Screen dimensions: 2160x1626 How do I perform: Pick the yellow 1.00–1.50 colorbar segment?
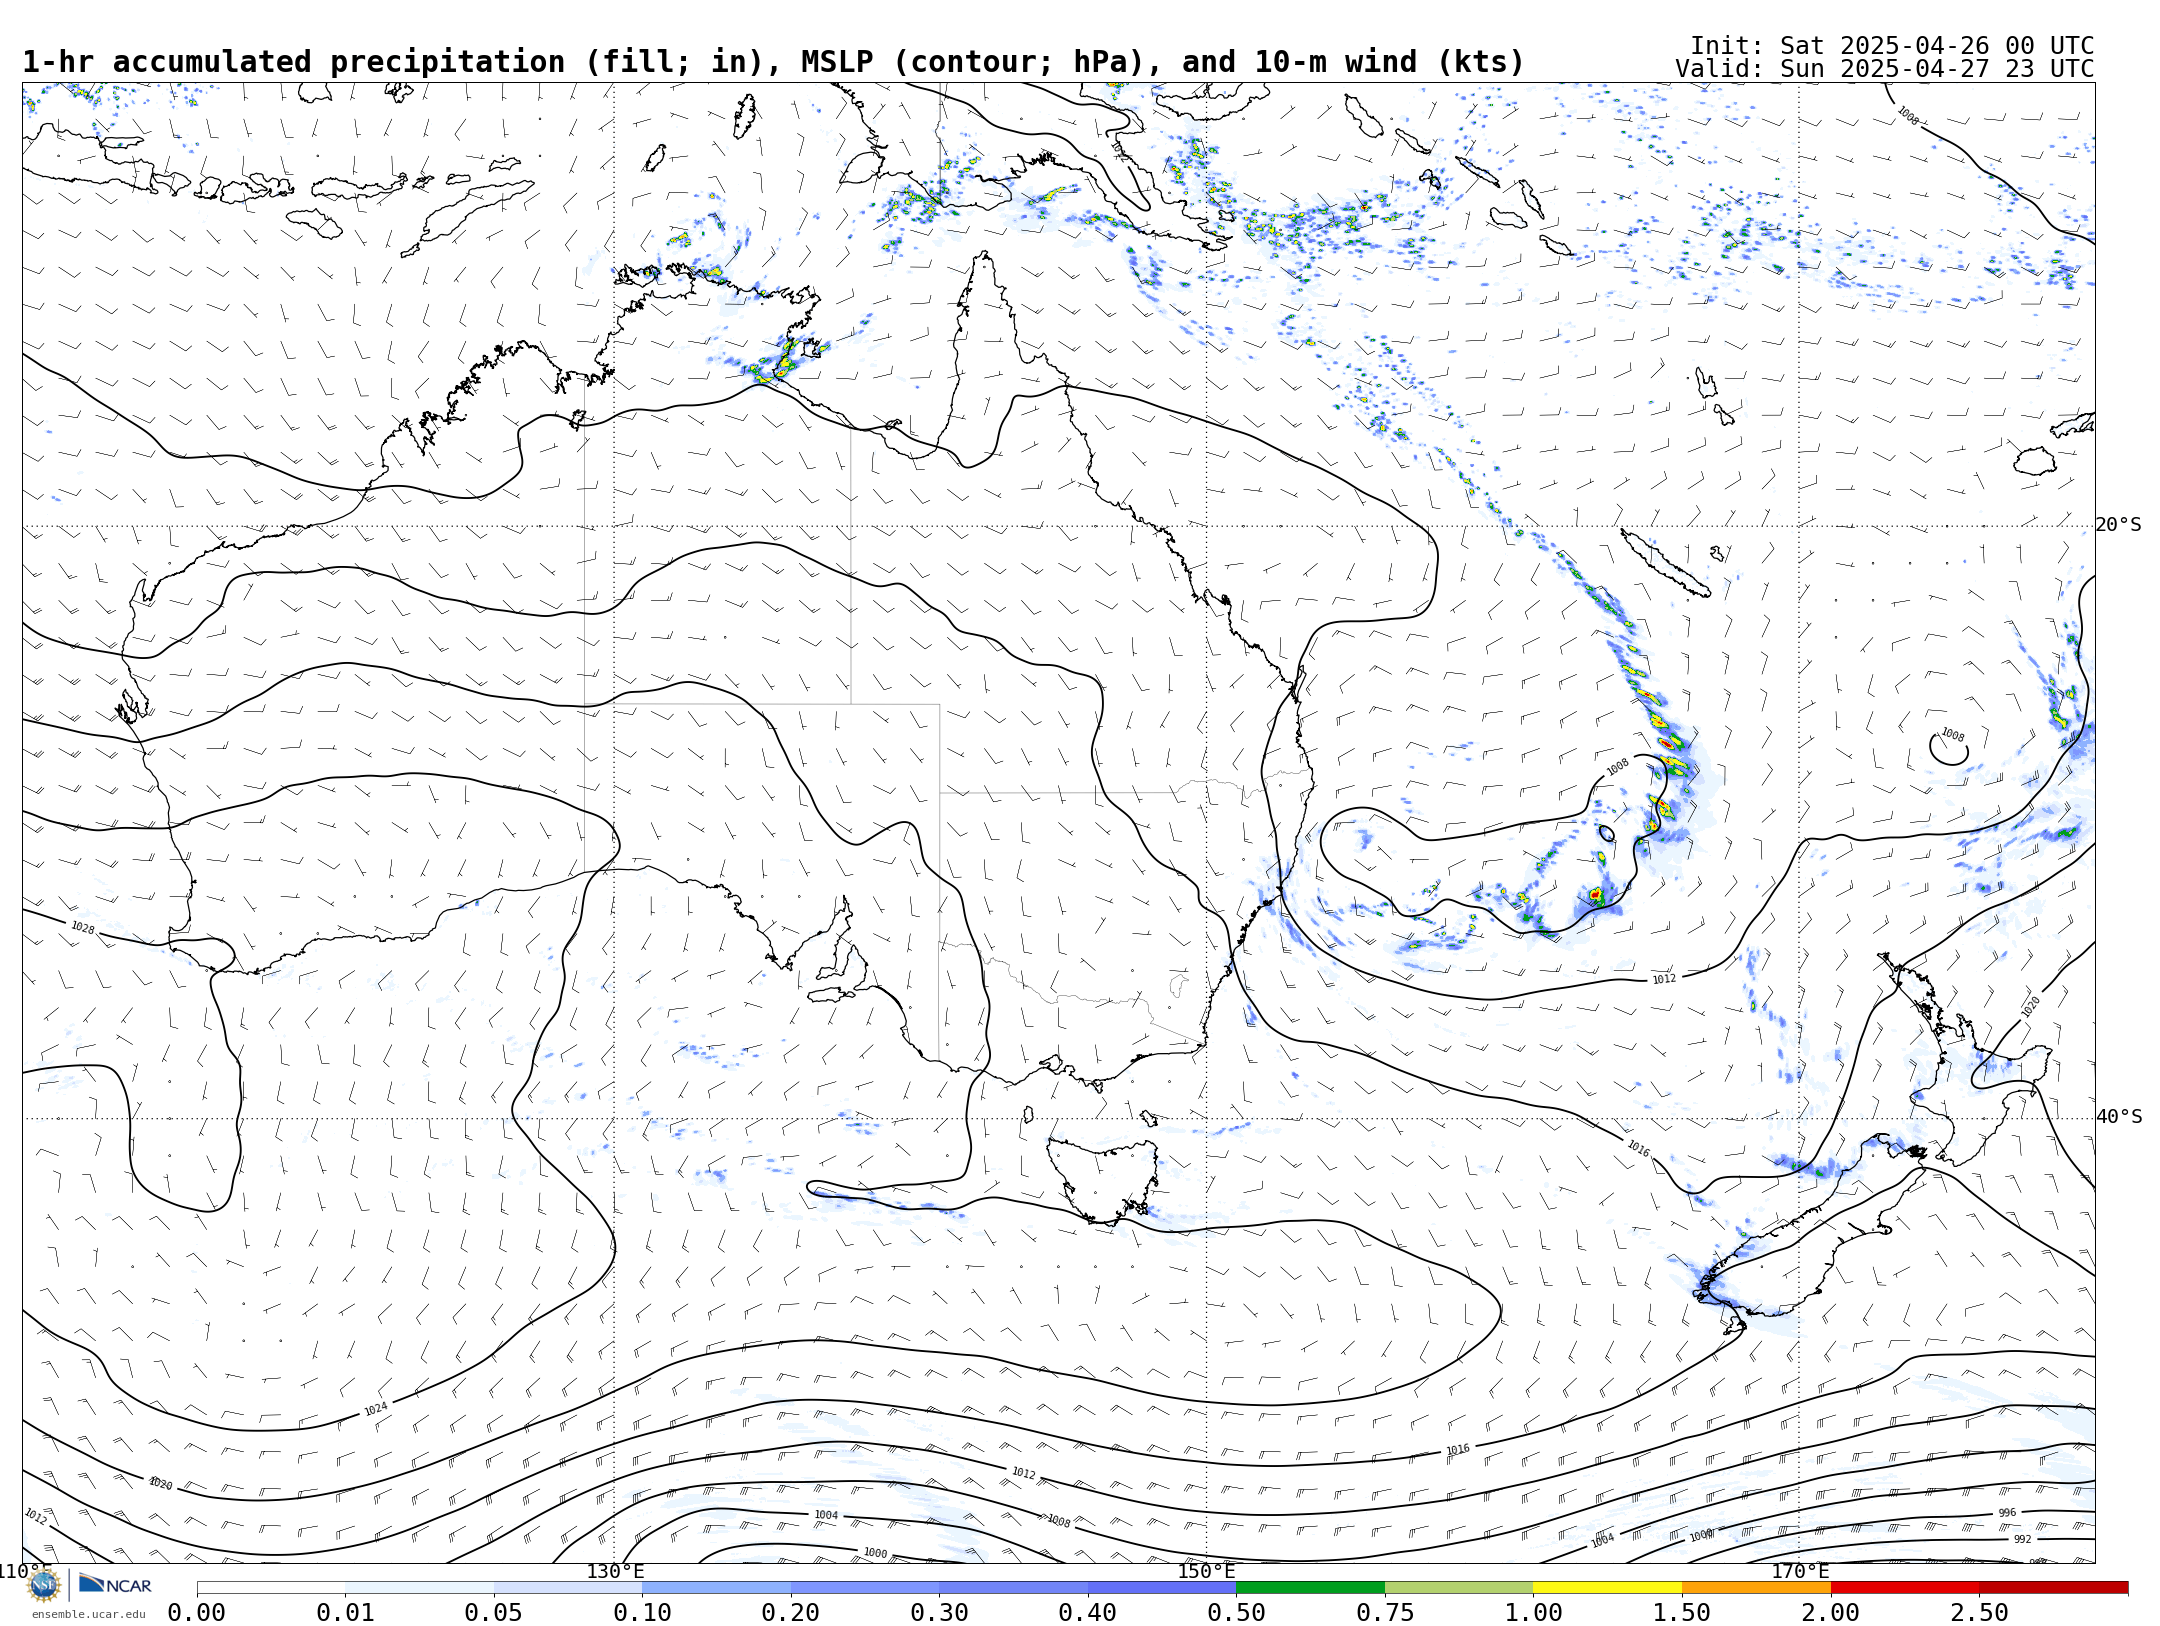click(1607, 1588)
